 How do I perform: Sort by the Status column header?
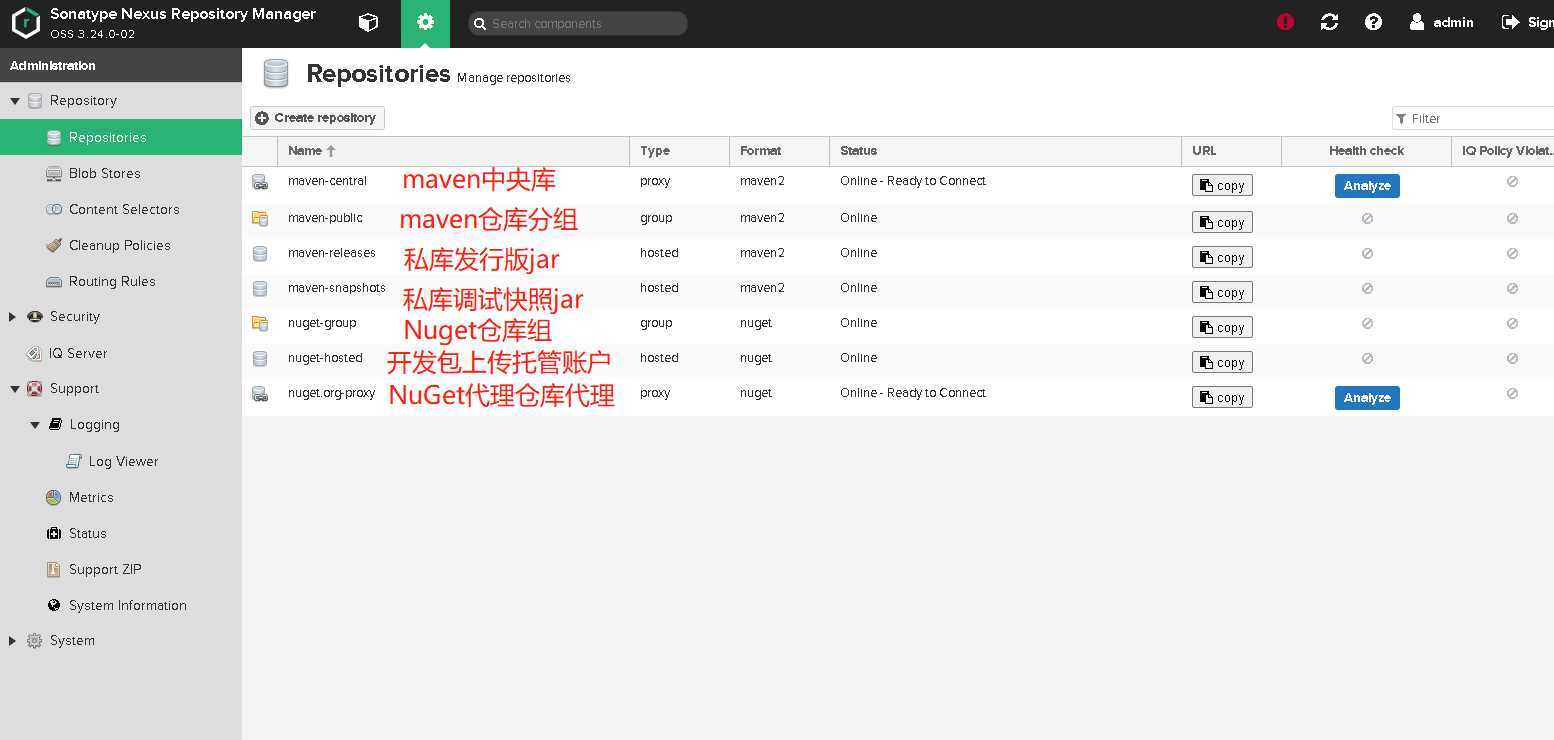coord(1006,151)
